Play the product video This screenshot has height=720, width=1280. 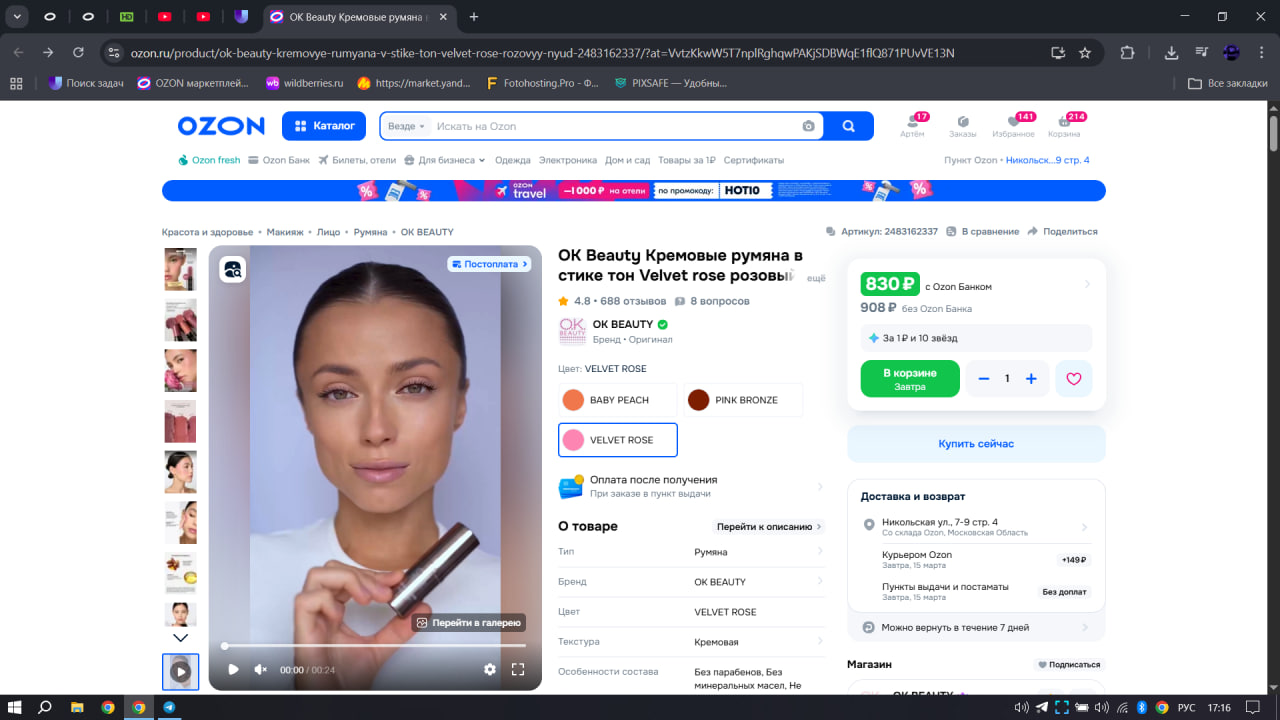coord(233,669)
